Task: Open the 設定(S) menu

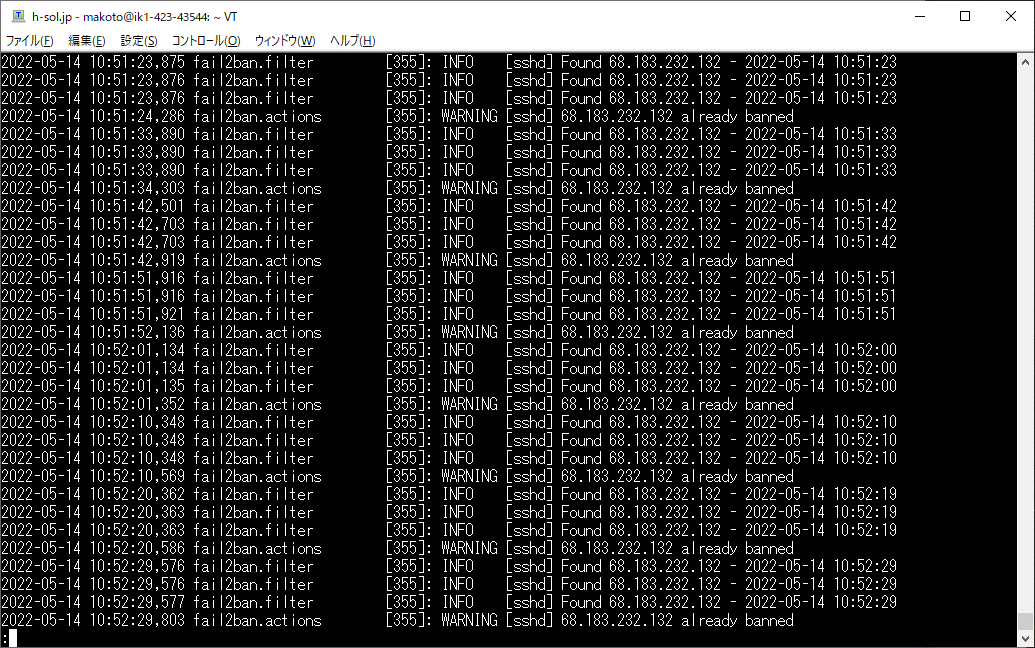Action: [x=139, y=41]
